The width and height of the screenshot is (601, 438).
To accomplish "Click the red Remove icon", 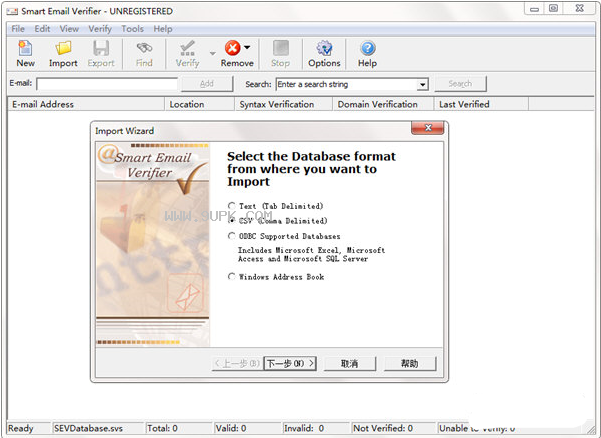I will pos(233,48).
